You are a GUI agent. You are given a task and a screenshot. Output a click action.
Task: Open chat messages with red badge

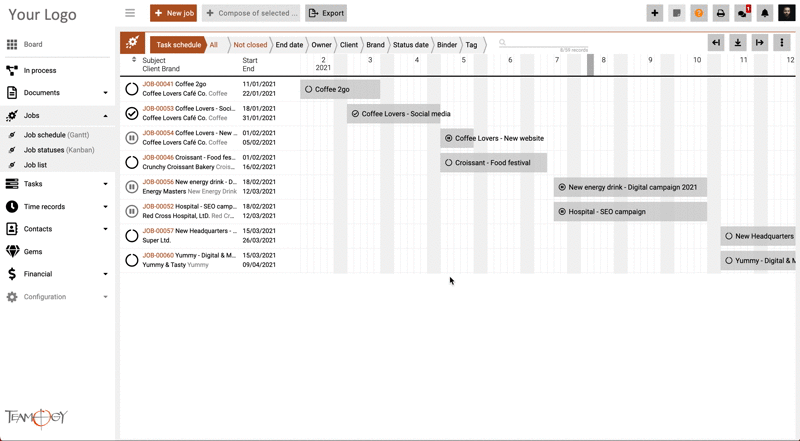742,13
